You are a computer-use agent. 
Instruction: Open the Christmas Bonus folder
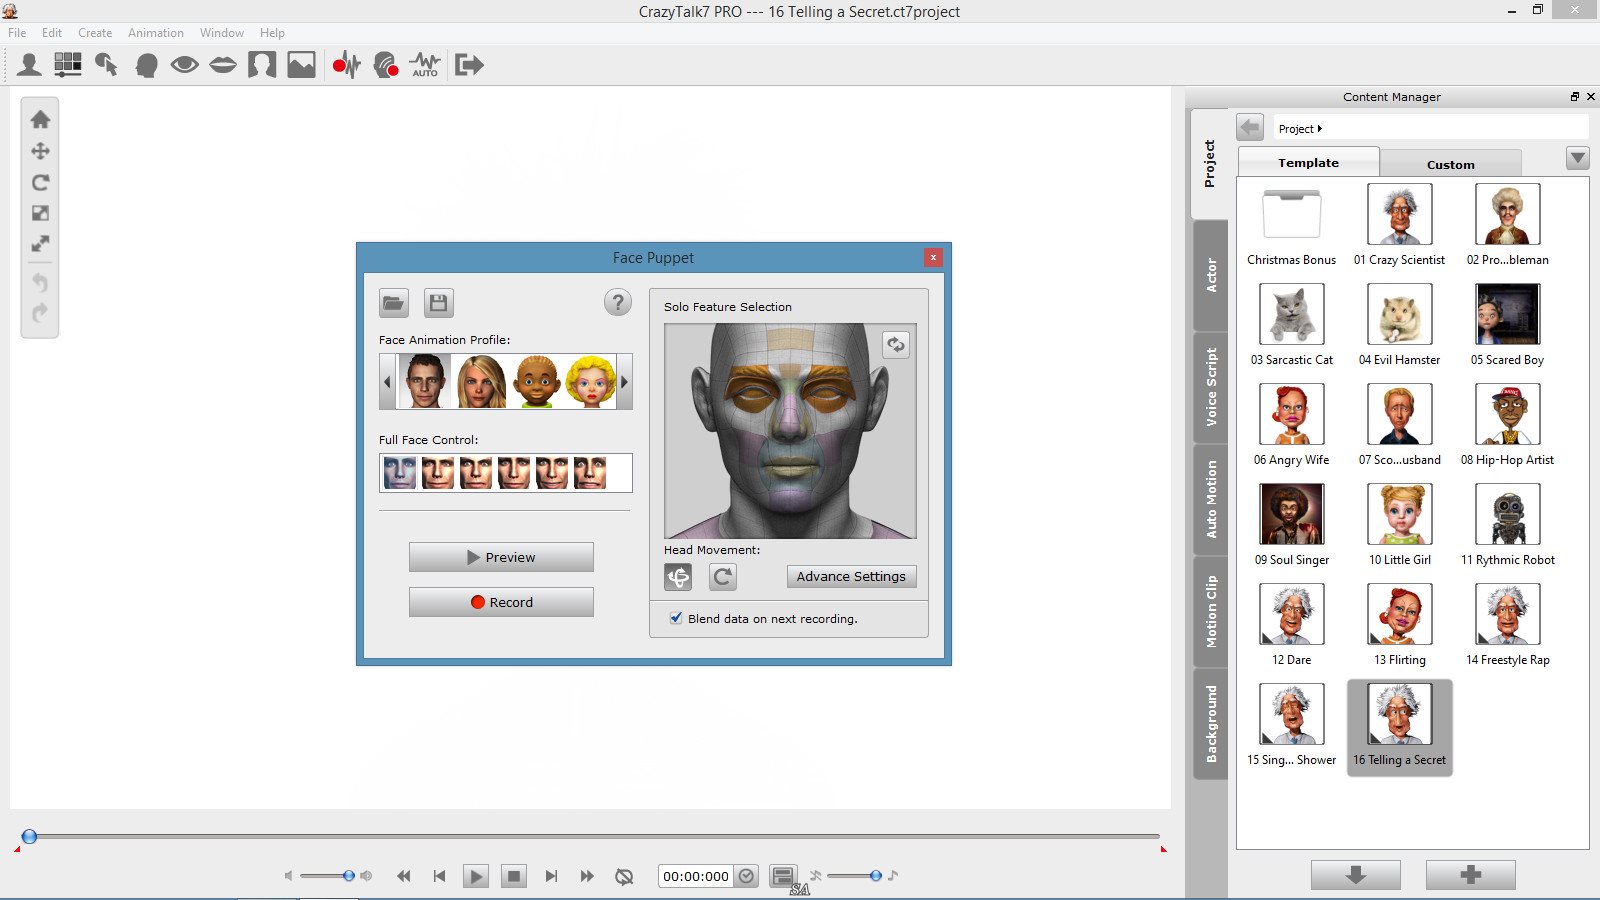(x=1292, y=225)
